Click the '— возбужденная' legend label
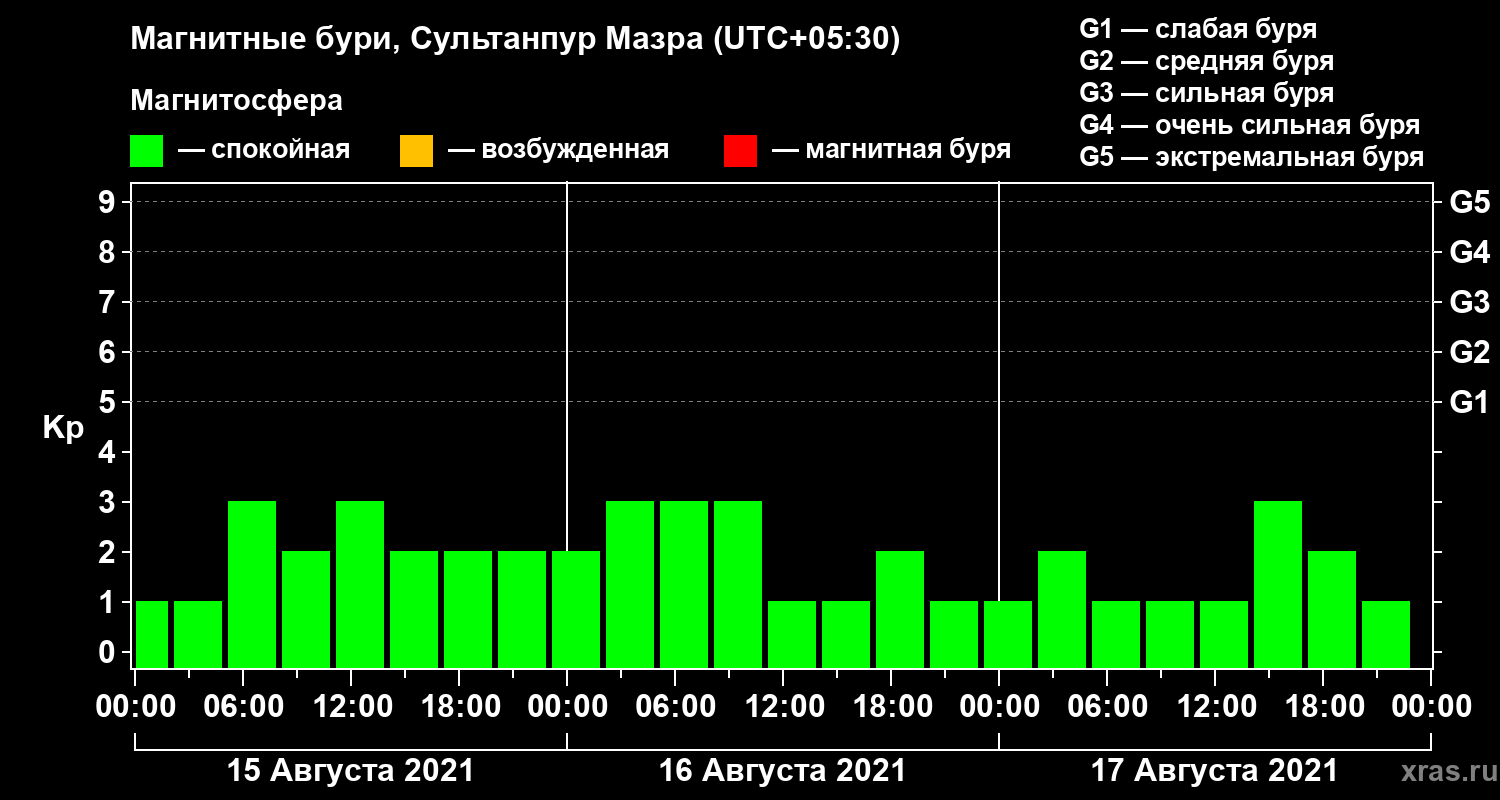Viewport: 1500px width, 800px height. (x=558, y=151)
